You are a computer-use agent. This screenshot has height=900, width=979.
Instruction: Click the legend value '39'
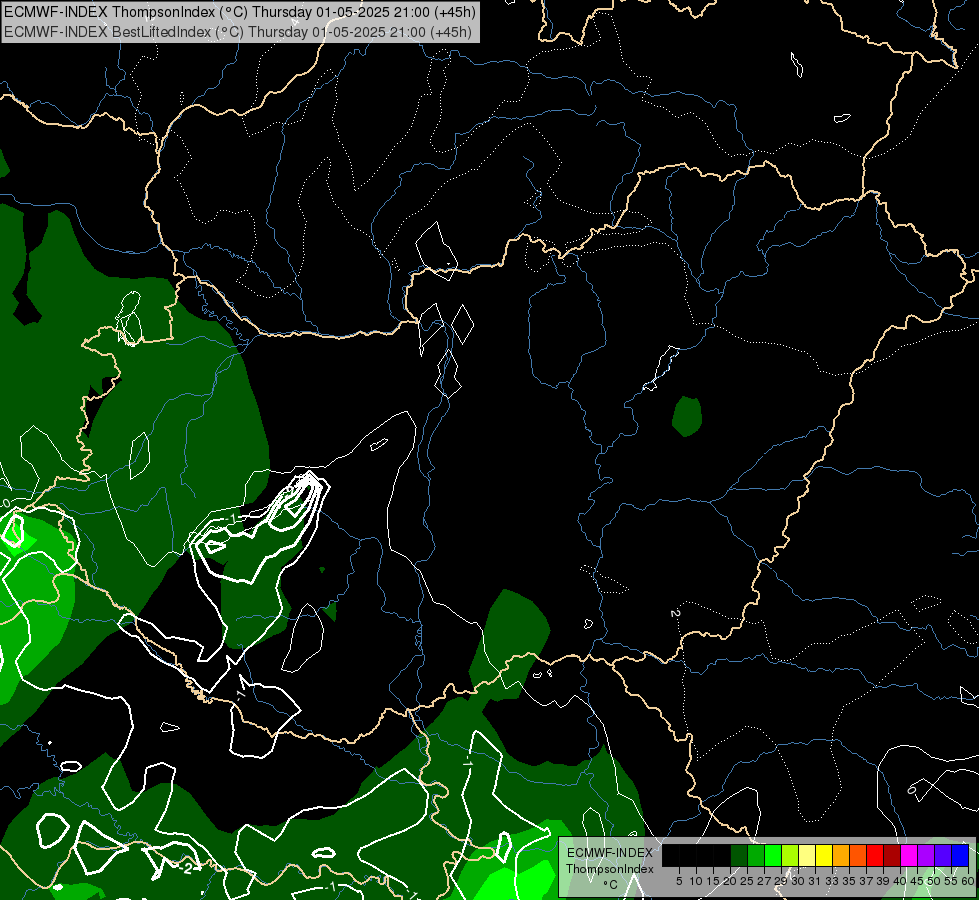(x=883, y=881)
